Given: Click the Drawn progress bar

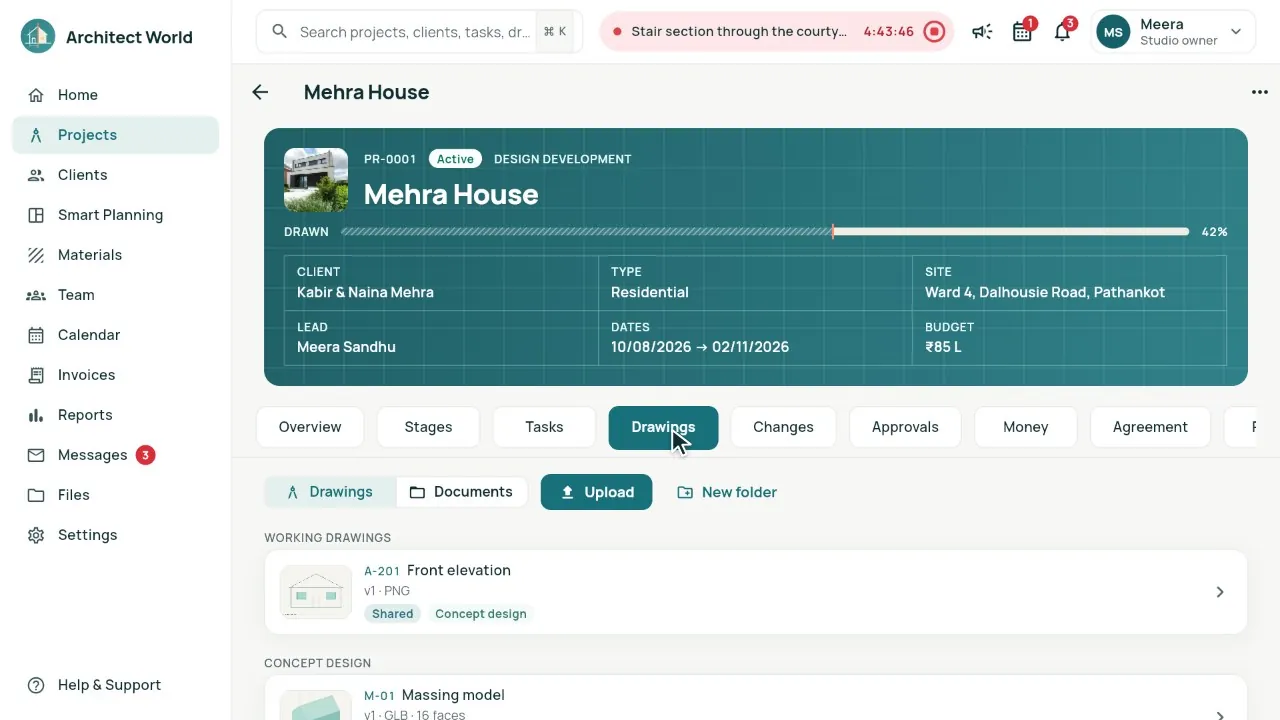Looking at the screenshot, I should pyautogui.click(x=765, y=232).
